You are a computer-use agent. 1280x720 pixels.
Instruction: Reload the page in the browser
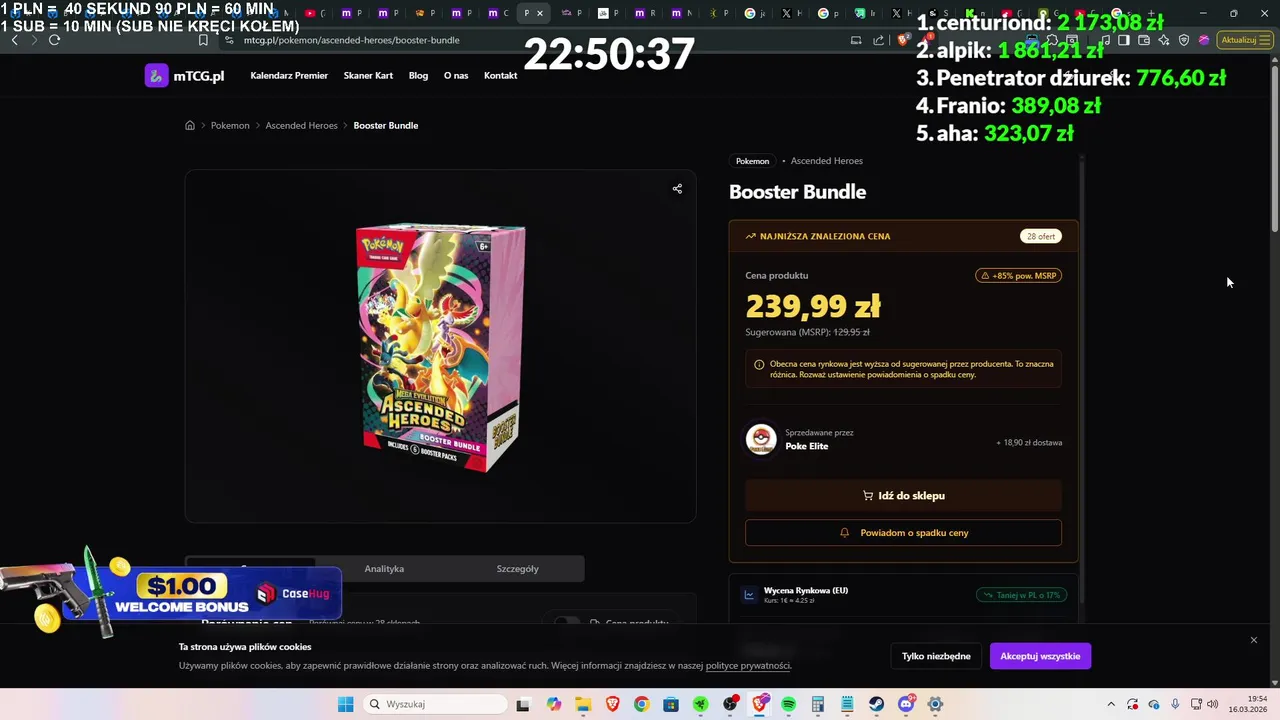[54, 40]
